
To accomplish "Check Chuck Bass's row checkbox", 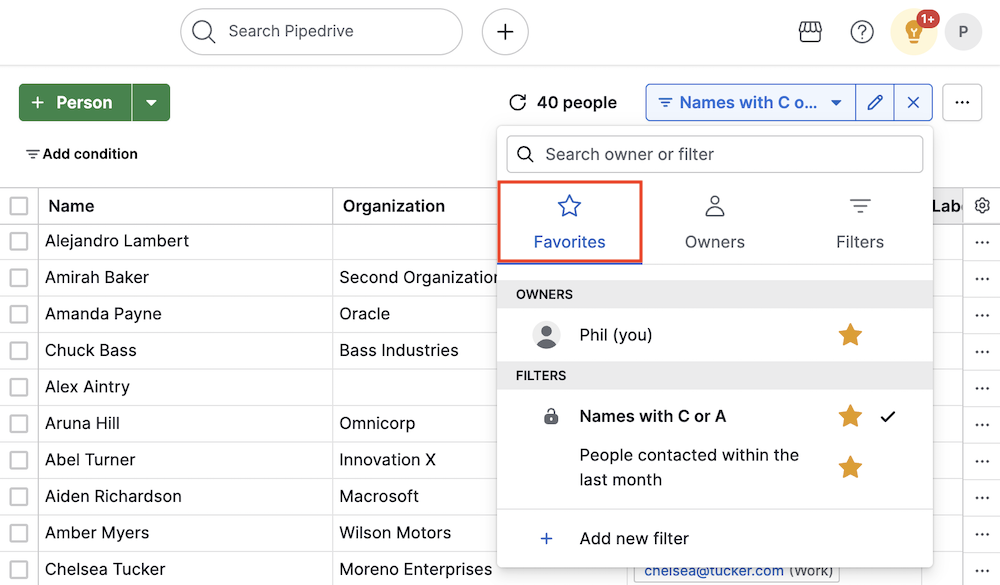I will tap(19, 350).
